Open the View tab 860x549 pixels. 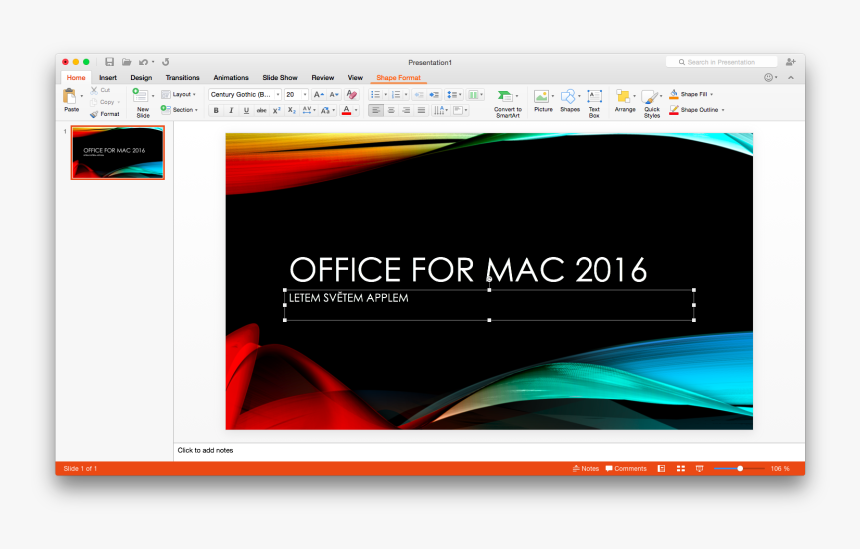[x=355, y=77]
